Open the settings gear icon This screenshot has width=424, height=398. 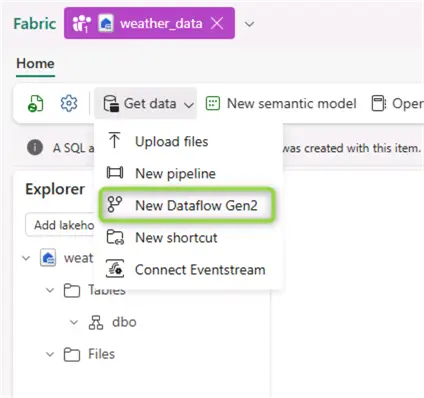point(69,103)
